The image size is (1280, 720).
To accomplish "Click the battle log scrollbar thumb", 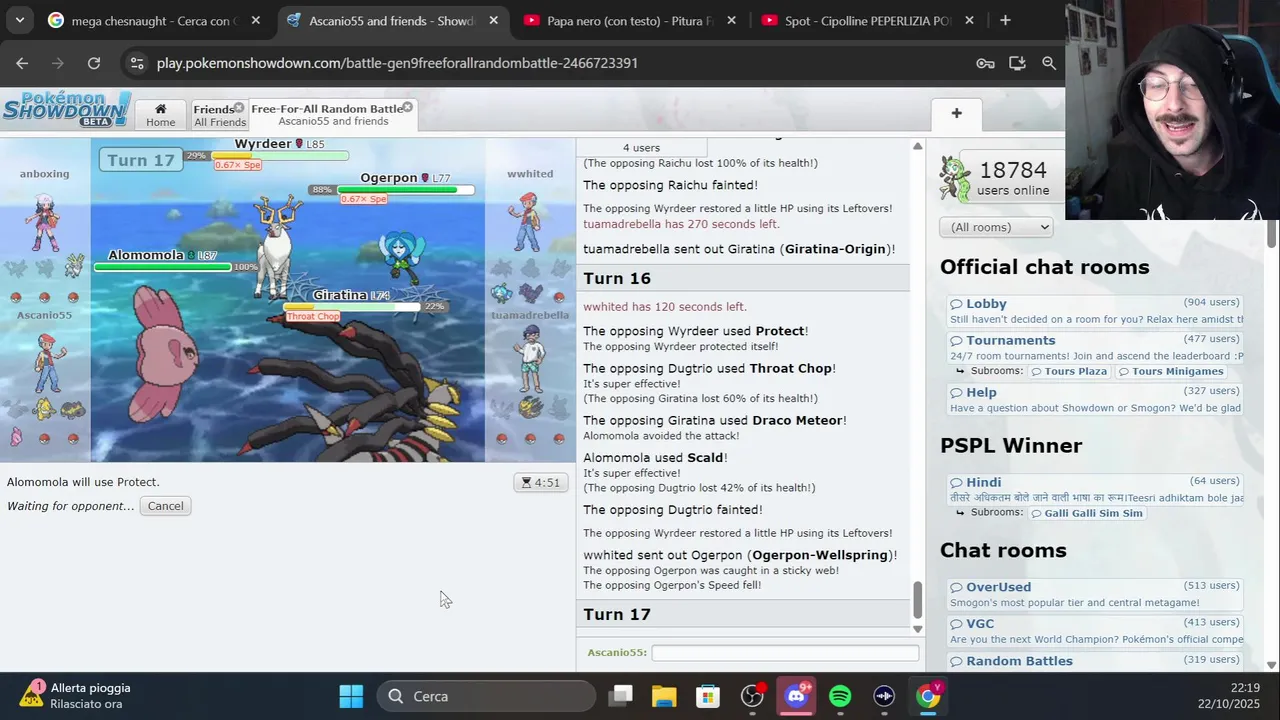I will coord(917,598).
